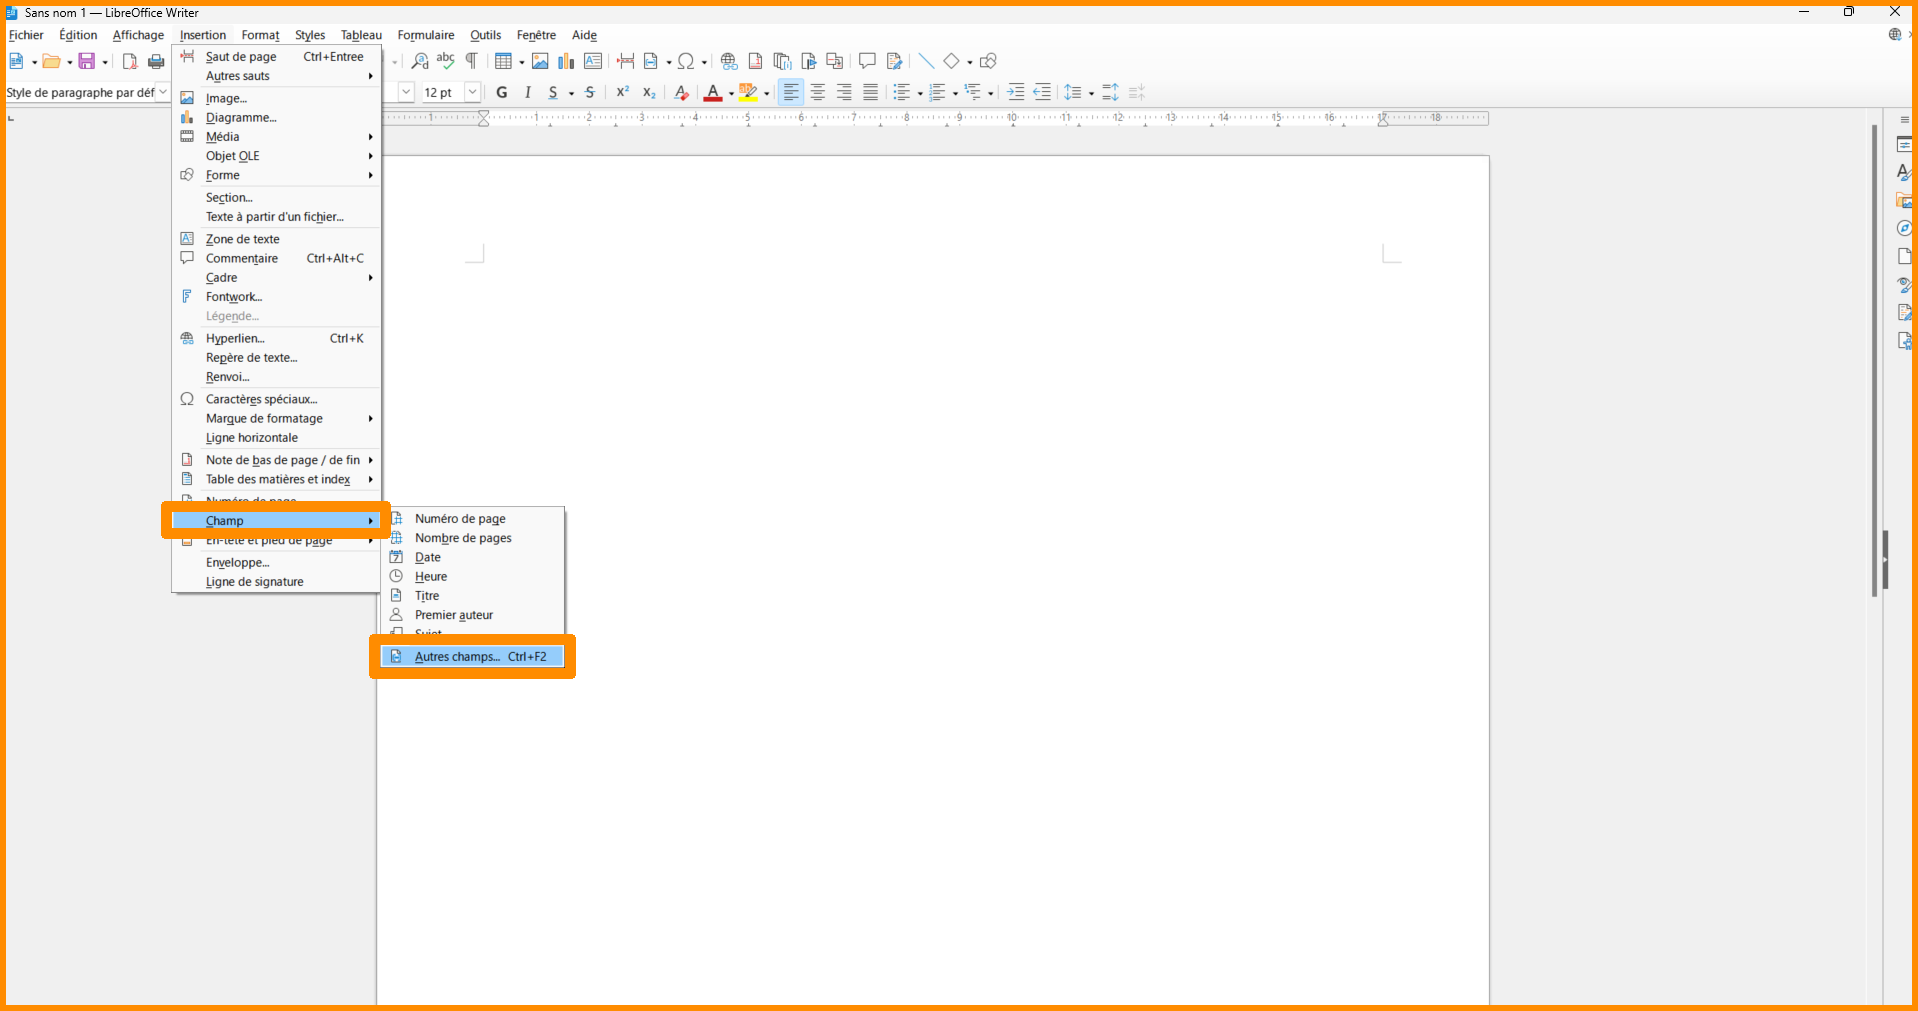Expand the font color dropdown arrow
Screen dimensions: 1918x1011
[731, 94]
